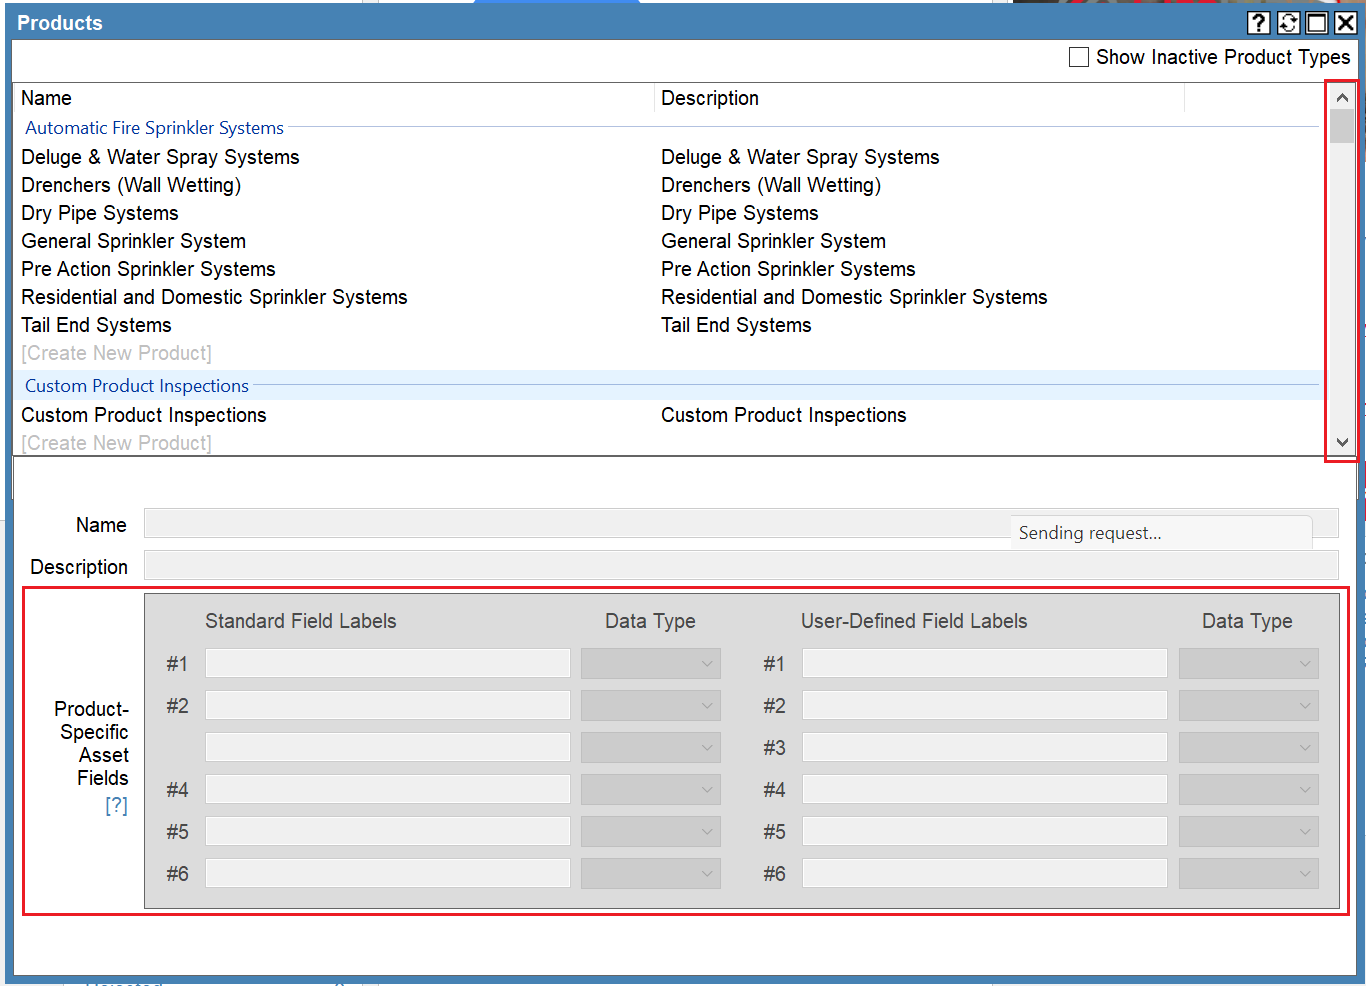This screenshot has height=986, width=1366.
Task: Select Tail End Systems product name
Action: coord(96,325)
